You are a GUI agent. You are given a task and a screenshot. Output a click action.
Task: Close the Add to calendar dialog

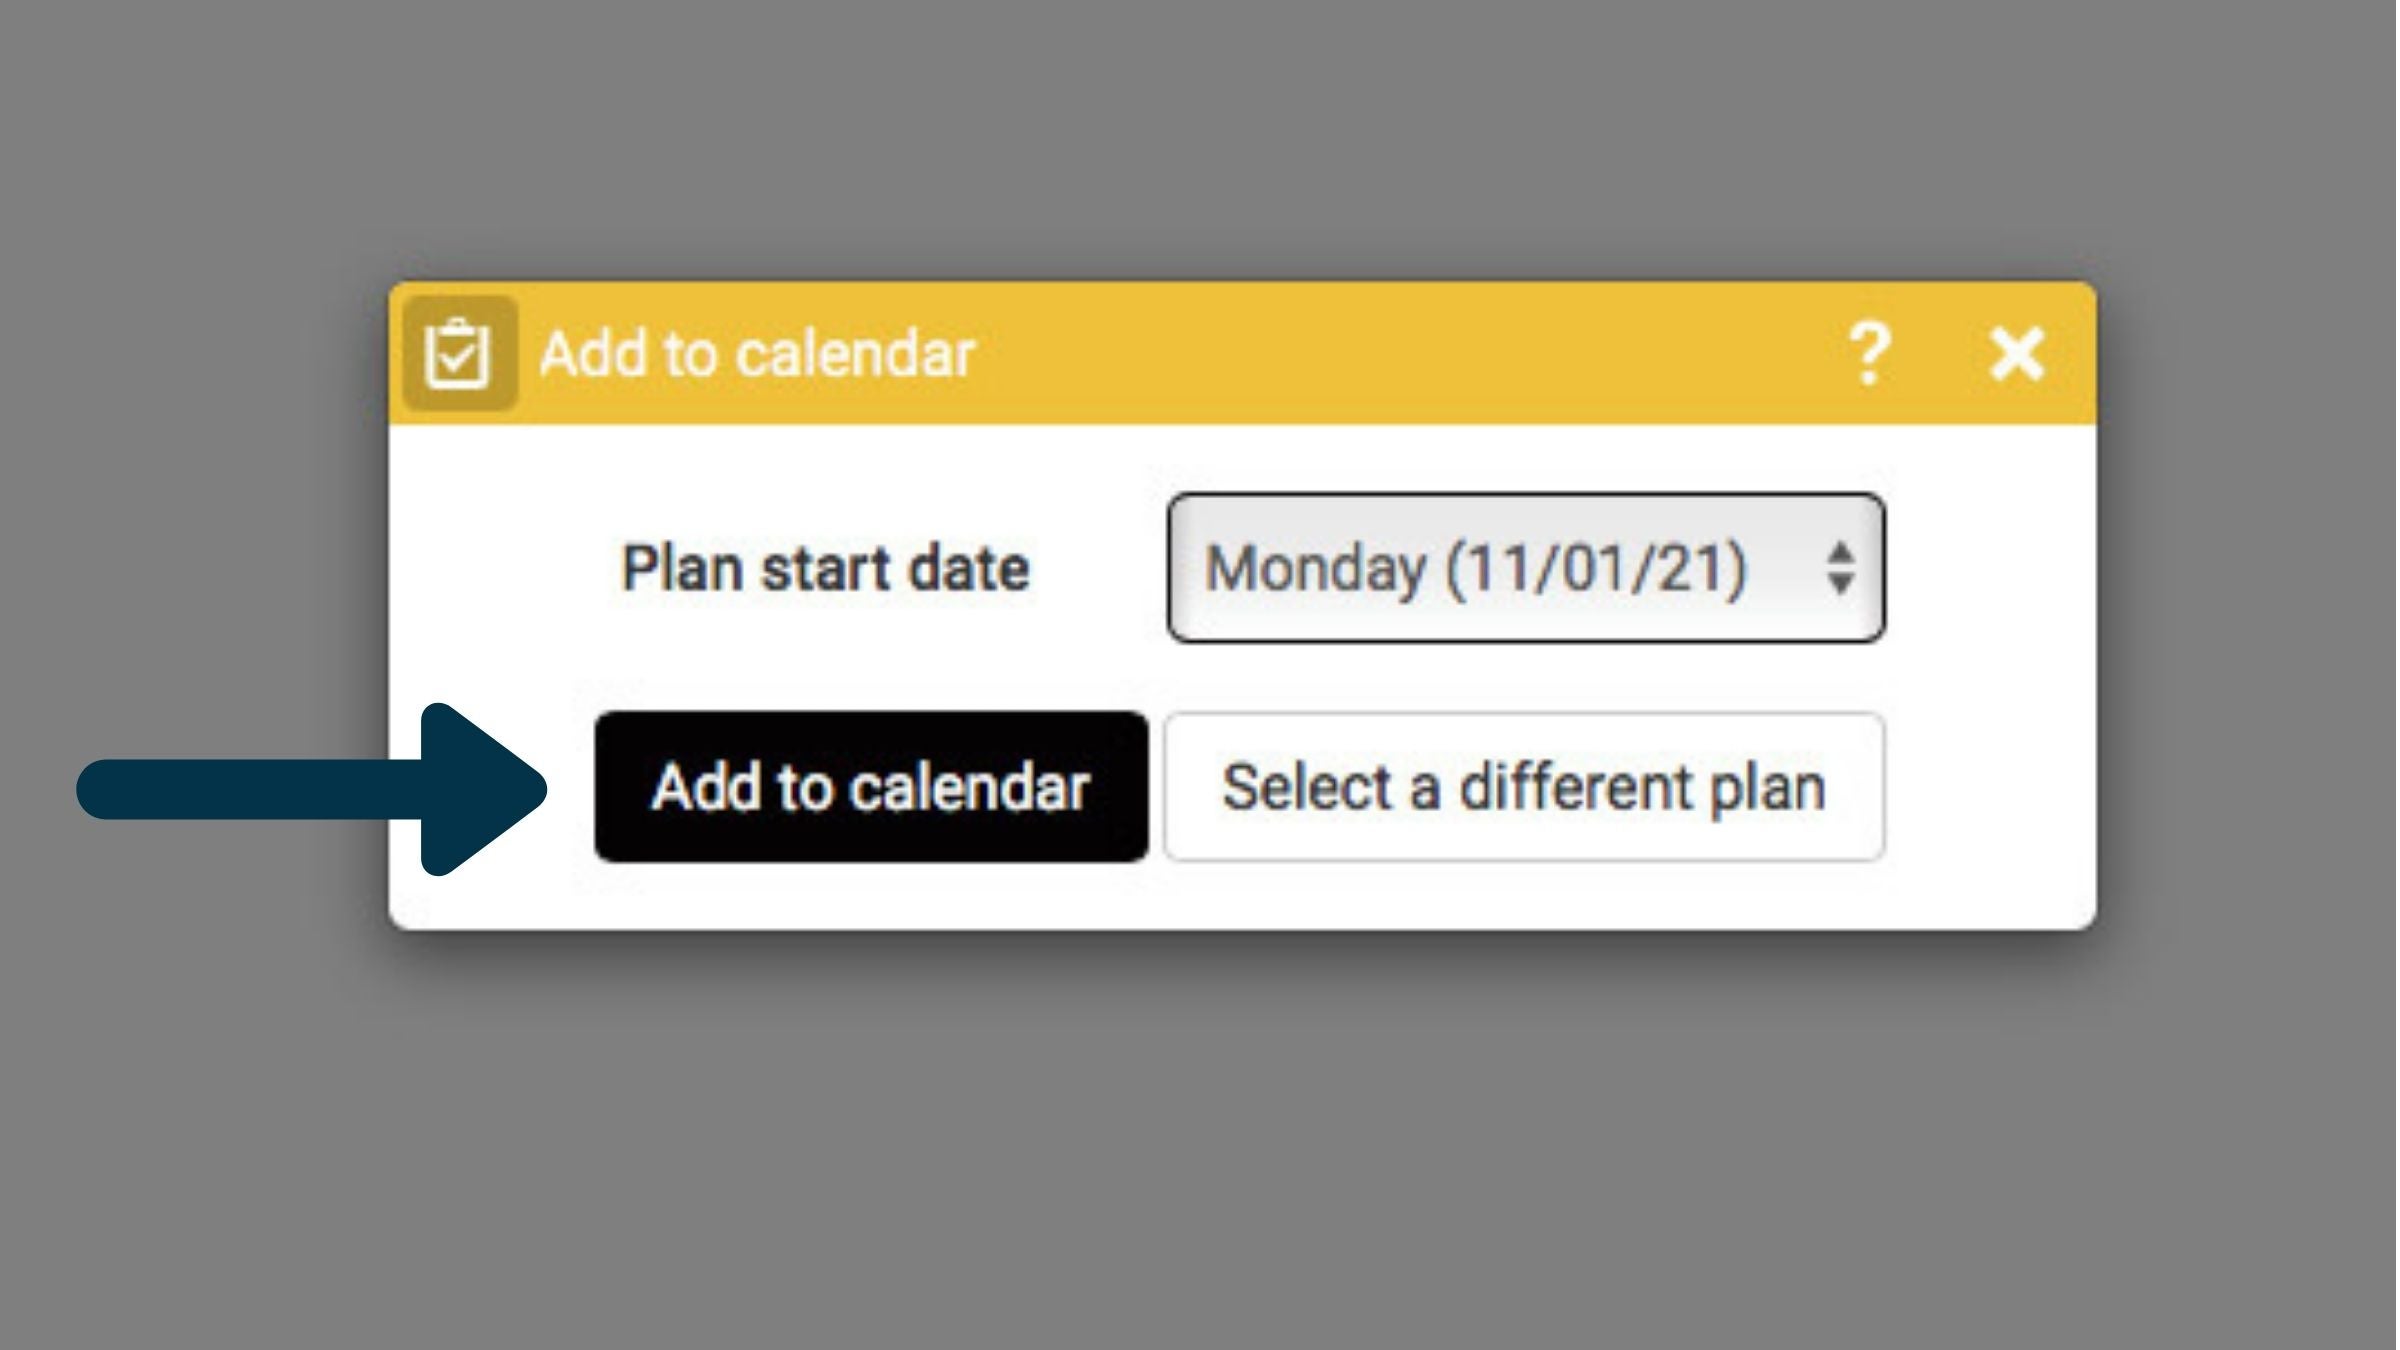[x=2017, y=354]
